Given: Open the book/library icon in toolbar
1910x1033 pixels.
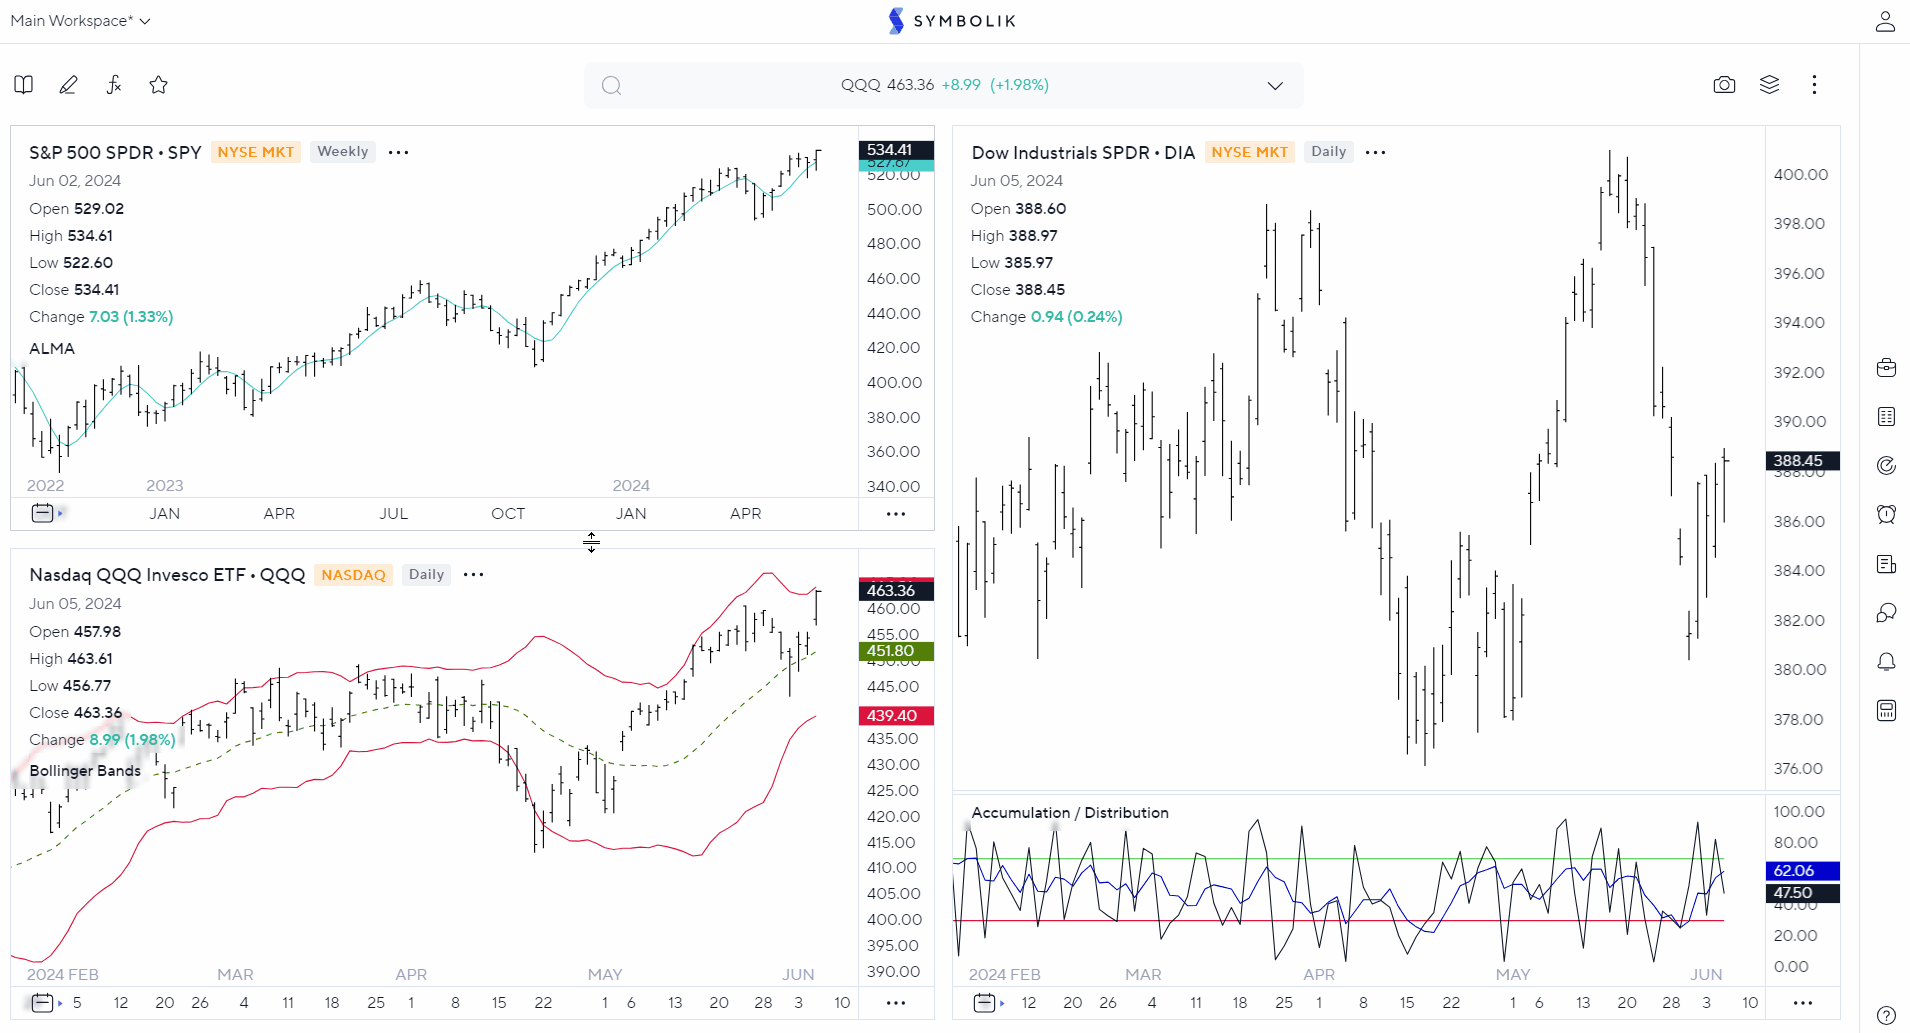Looking at the screenshot, I should (x=24, y=85).
